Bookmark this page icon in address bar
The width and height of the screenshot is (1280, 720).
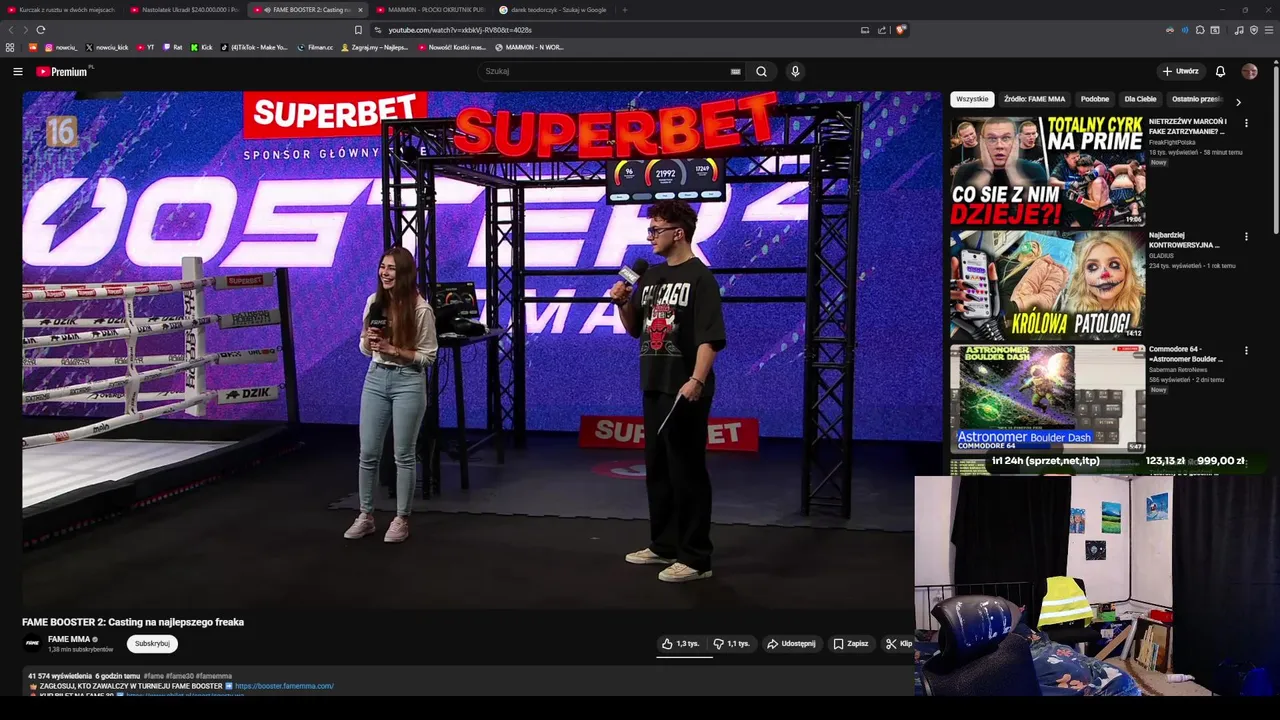pyautogui.click(x=358, y=30)
